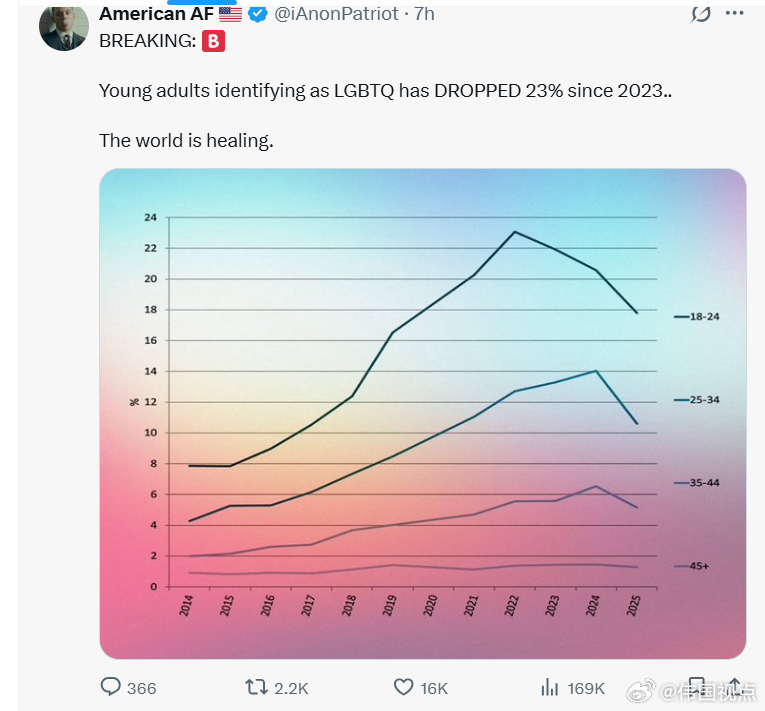Click the 2.2K repost count

click(291, 688)
